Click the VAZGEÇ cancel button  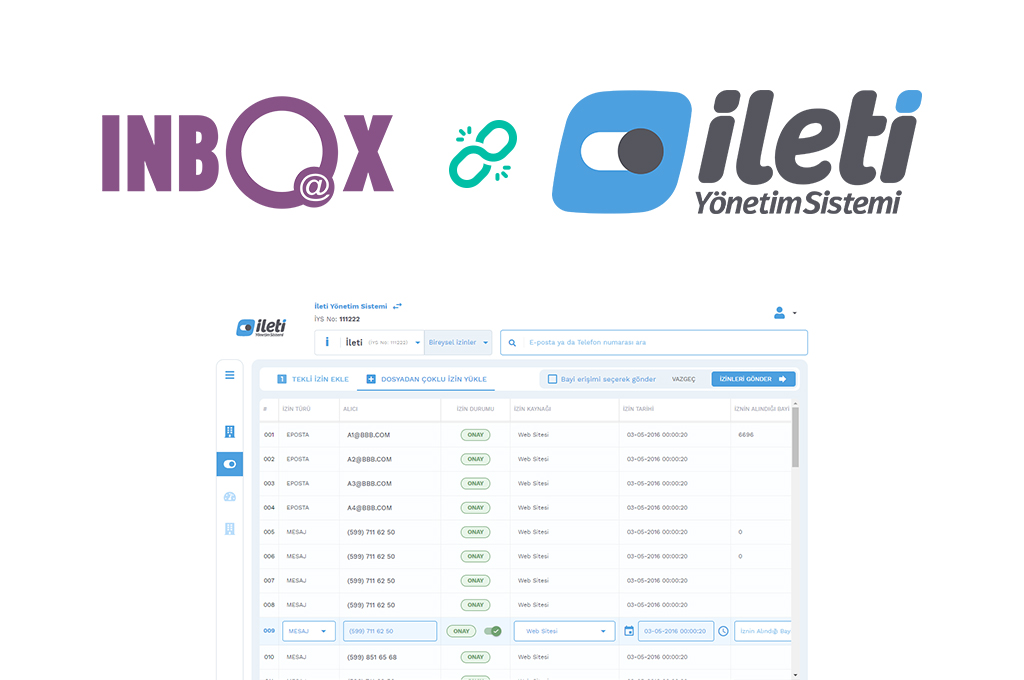[x=683, y=379]
